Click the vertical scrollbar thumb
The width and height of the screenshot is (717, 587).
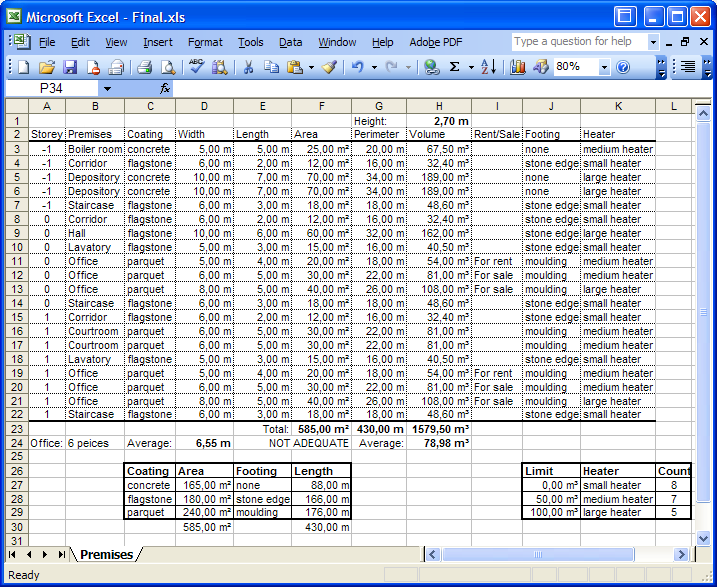[x=703, y=312]
